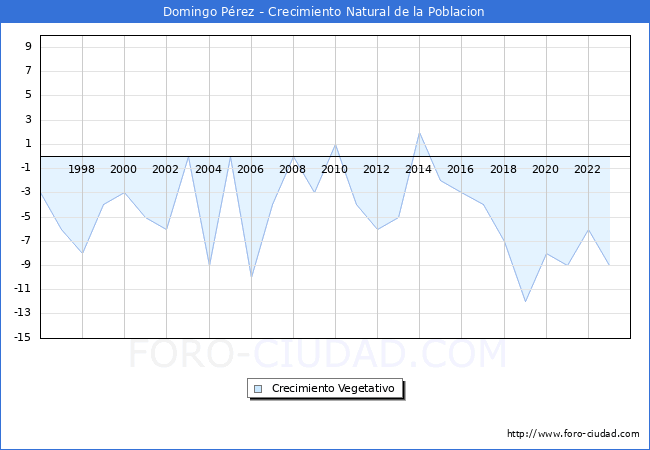The height and width of the screenshot is (450, 650).
Task: Click the 2002 x-axis label
Action: 165,169
